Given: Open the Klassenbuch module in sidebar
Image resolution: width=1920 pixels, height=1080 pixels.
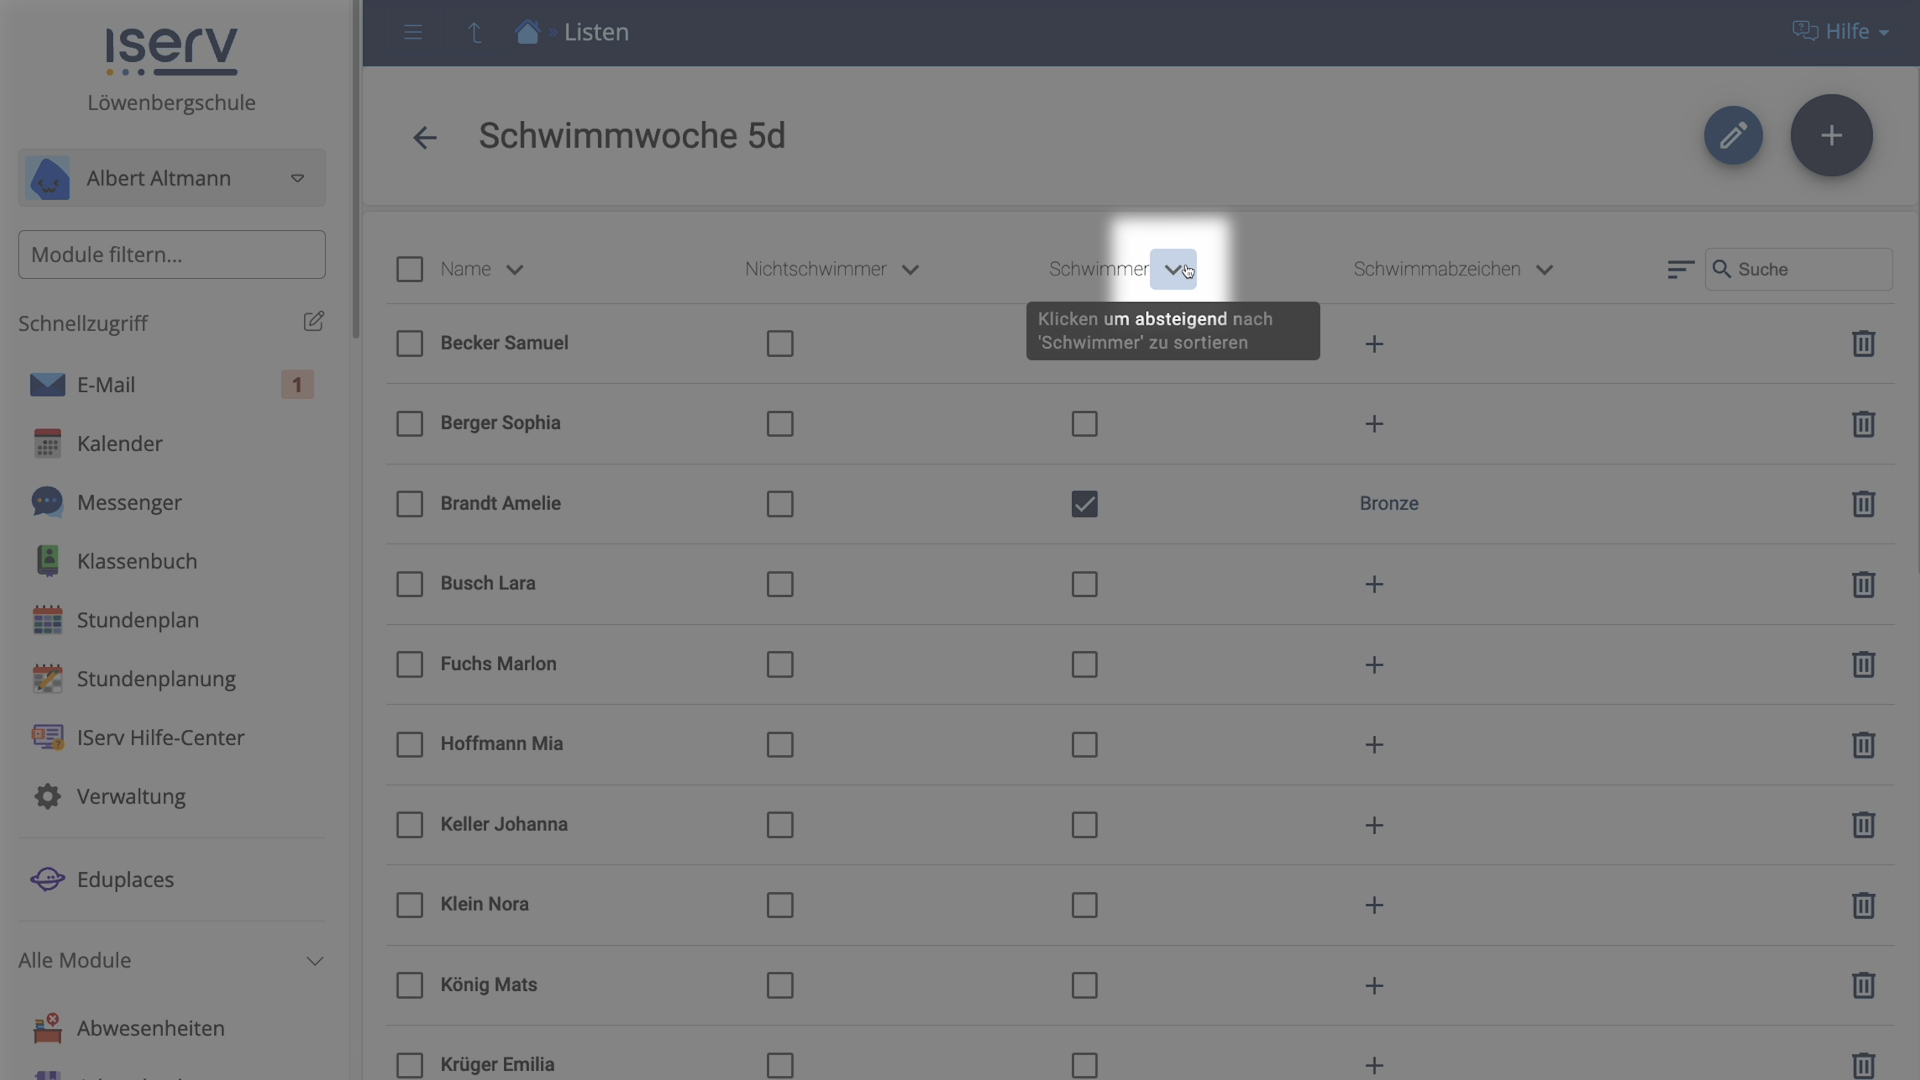Looking at the screenshot, I should 137,561.
